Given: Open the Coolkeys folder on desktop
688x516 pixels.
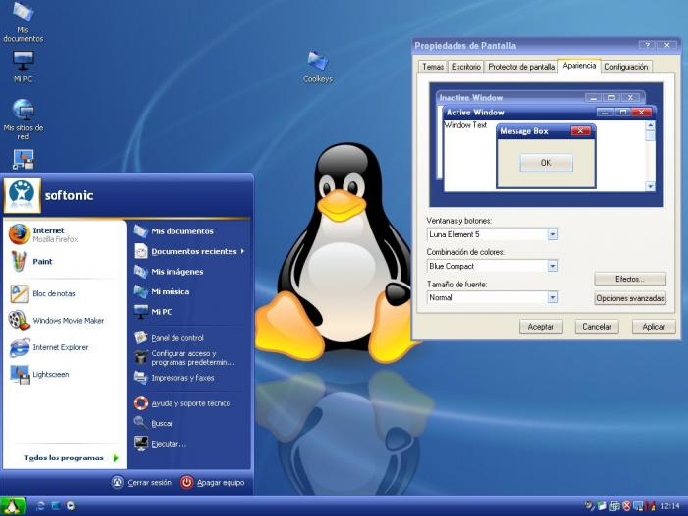Looking at the screenshot, I should (318, 67).
